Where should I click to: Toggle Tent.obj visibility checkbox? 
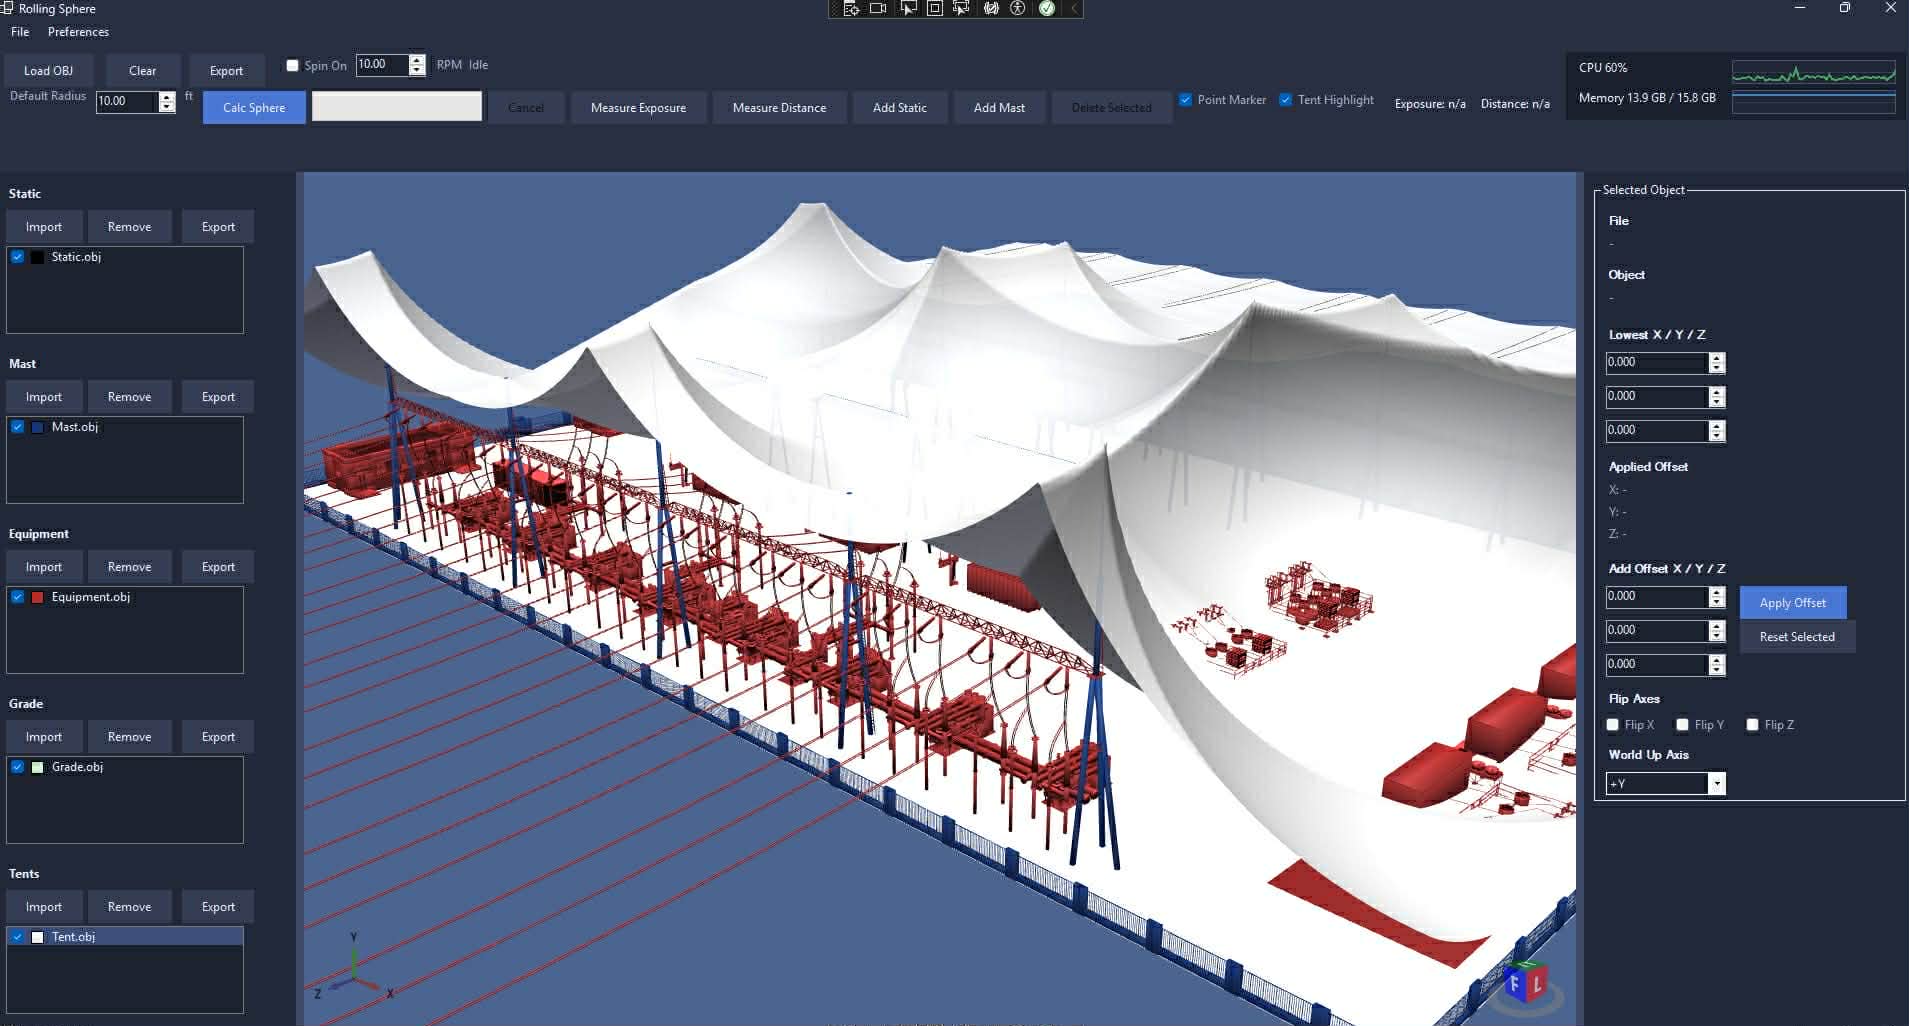coord(18,937)
